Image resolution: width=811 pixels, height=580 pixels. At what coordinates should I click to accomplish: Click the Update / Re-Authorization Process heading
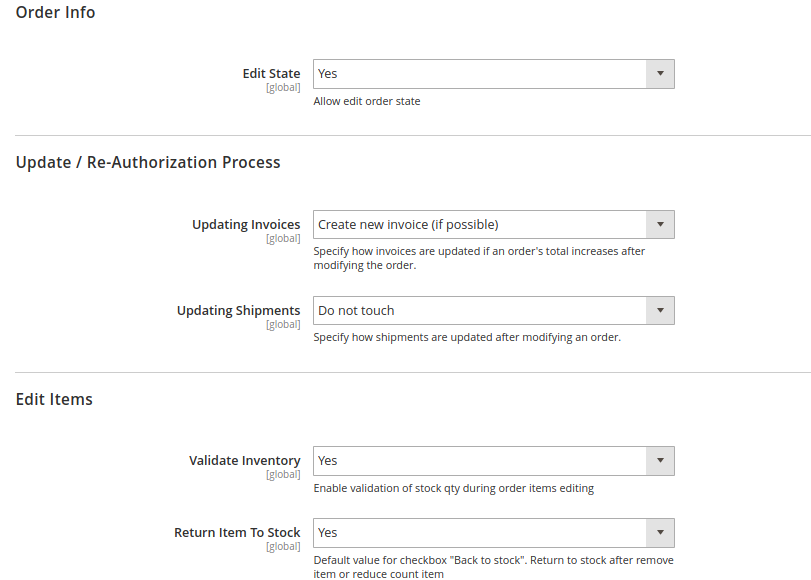click(x=148, y=162)
